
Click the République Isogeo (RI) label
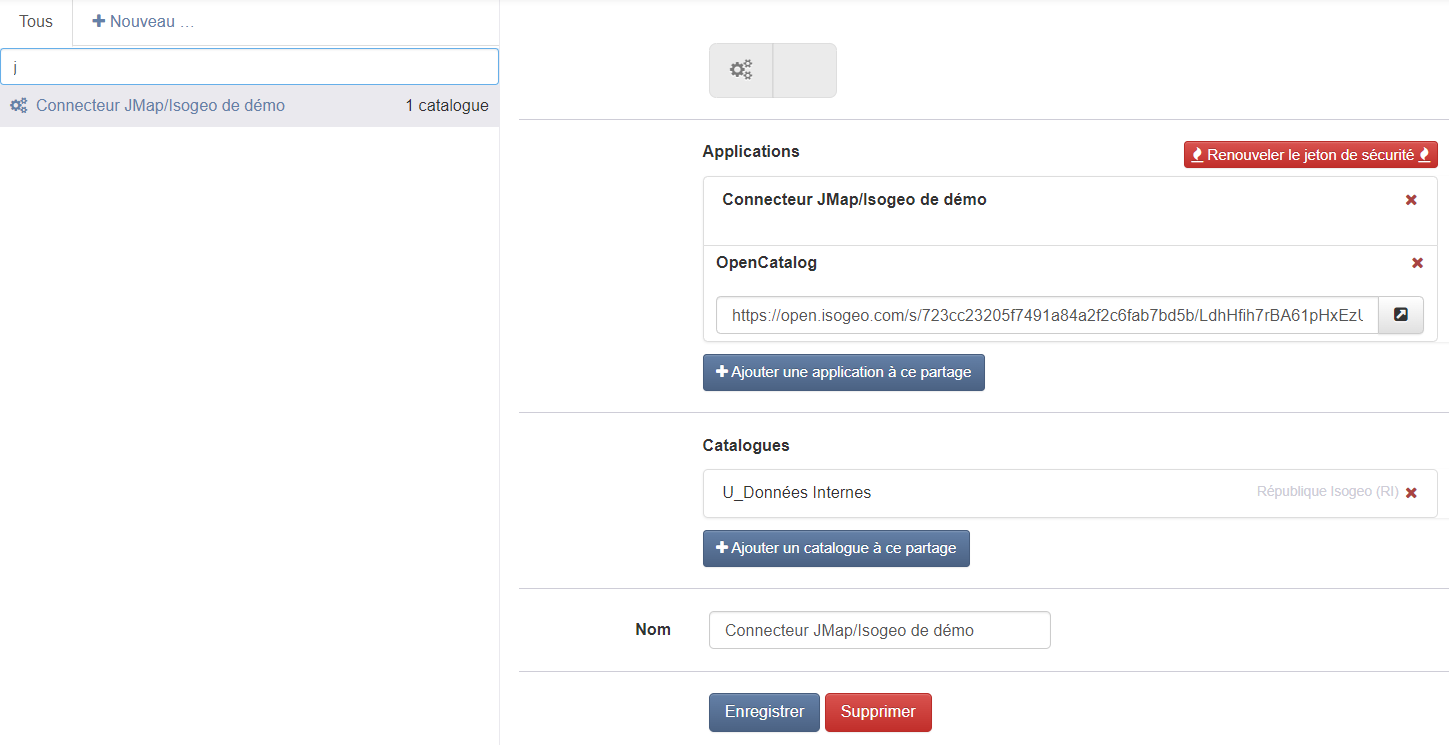pos(1327,492)
